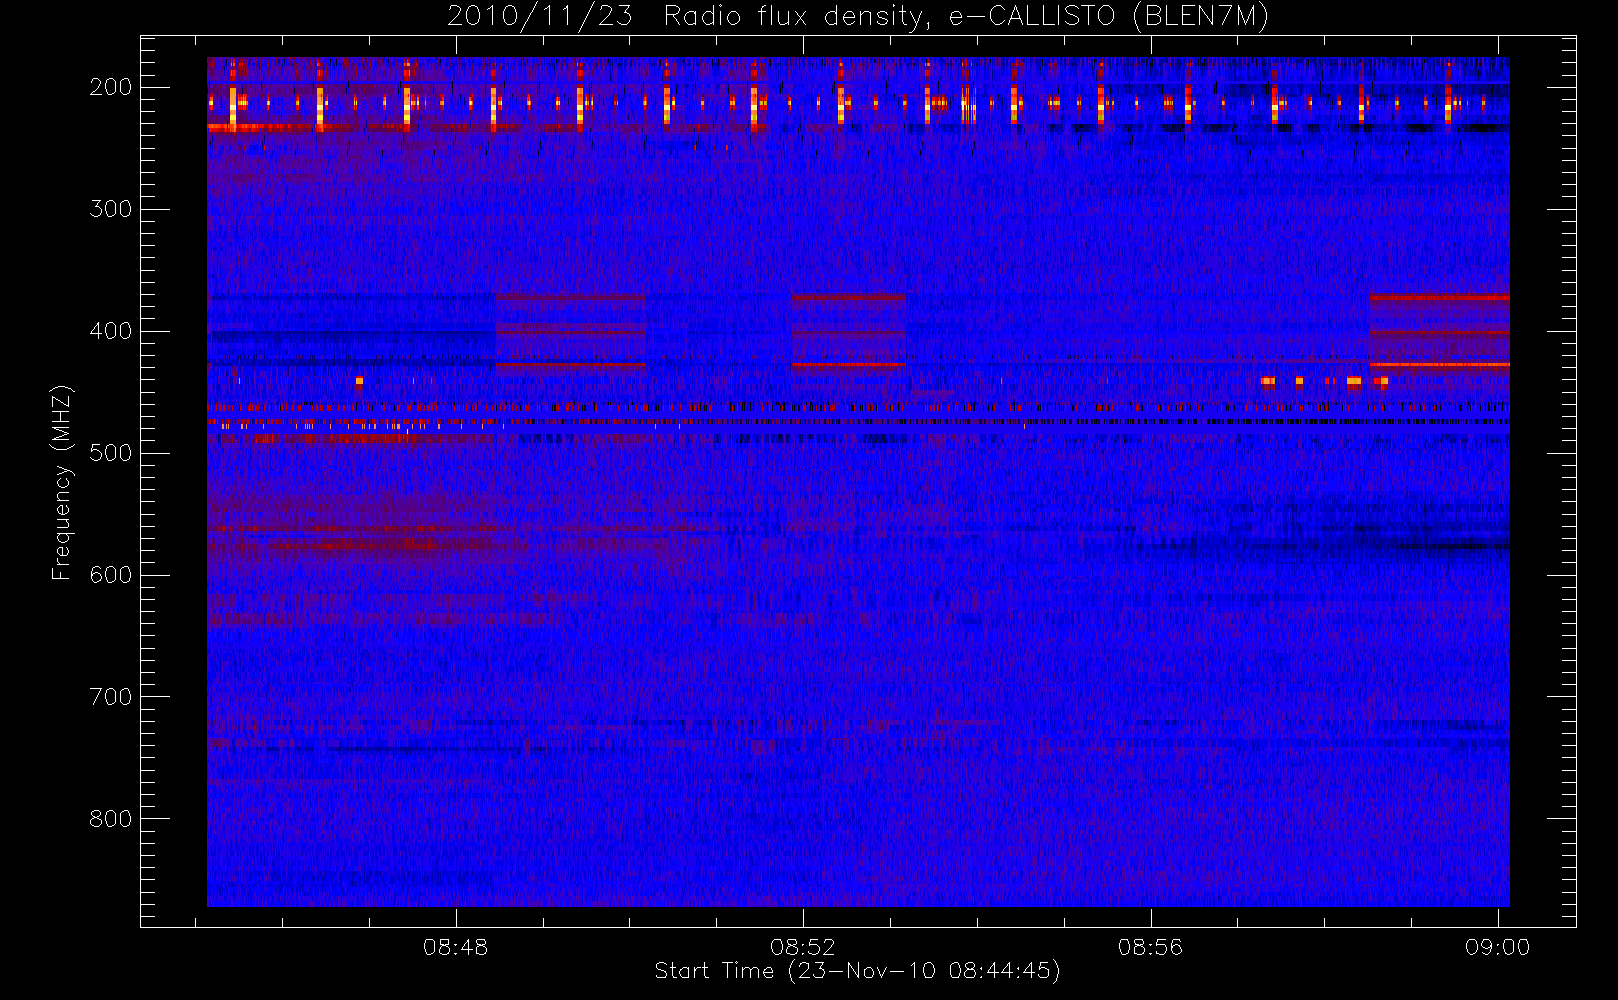Click the 08:56 time tick label
The width and height of the screenshot is (1618, 1000).
point(1150,947)
